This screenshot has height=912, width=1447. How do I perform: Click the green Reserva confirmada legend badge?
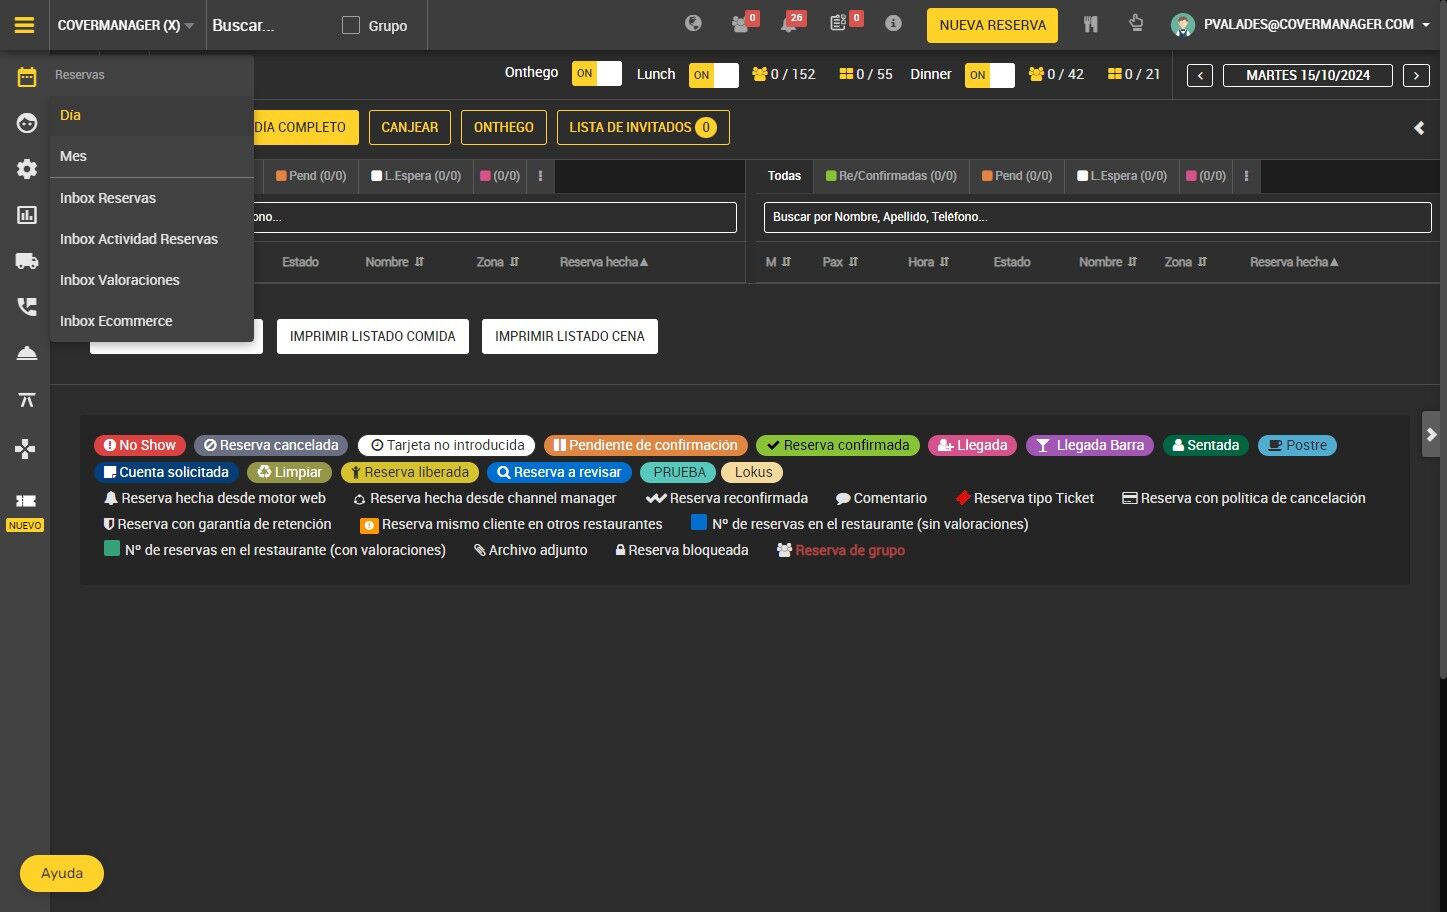pyautogui.click(x=838, y=445)
